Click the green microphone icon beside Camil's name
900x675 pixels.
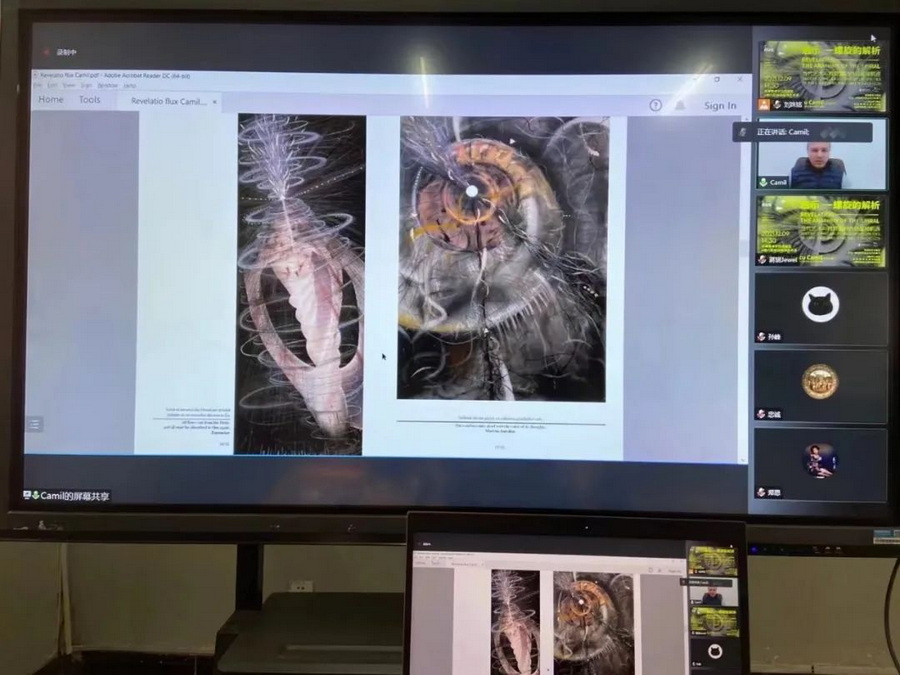point(763,183)
